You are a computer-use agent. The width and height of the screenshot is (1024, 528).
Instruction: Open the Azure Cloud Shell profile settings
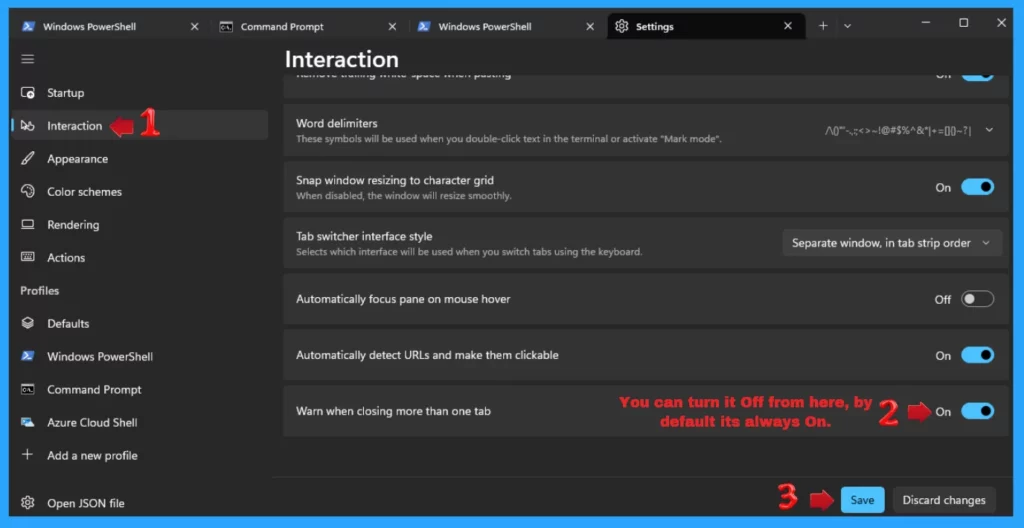point(140,422)
